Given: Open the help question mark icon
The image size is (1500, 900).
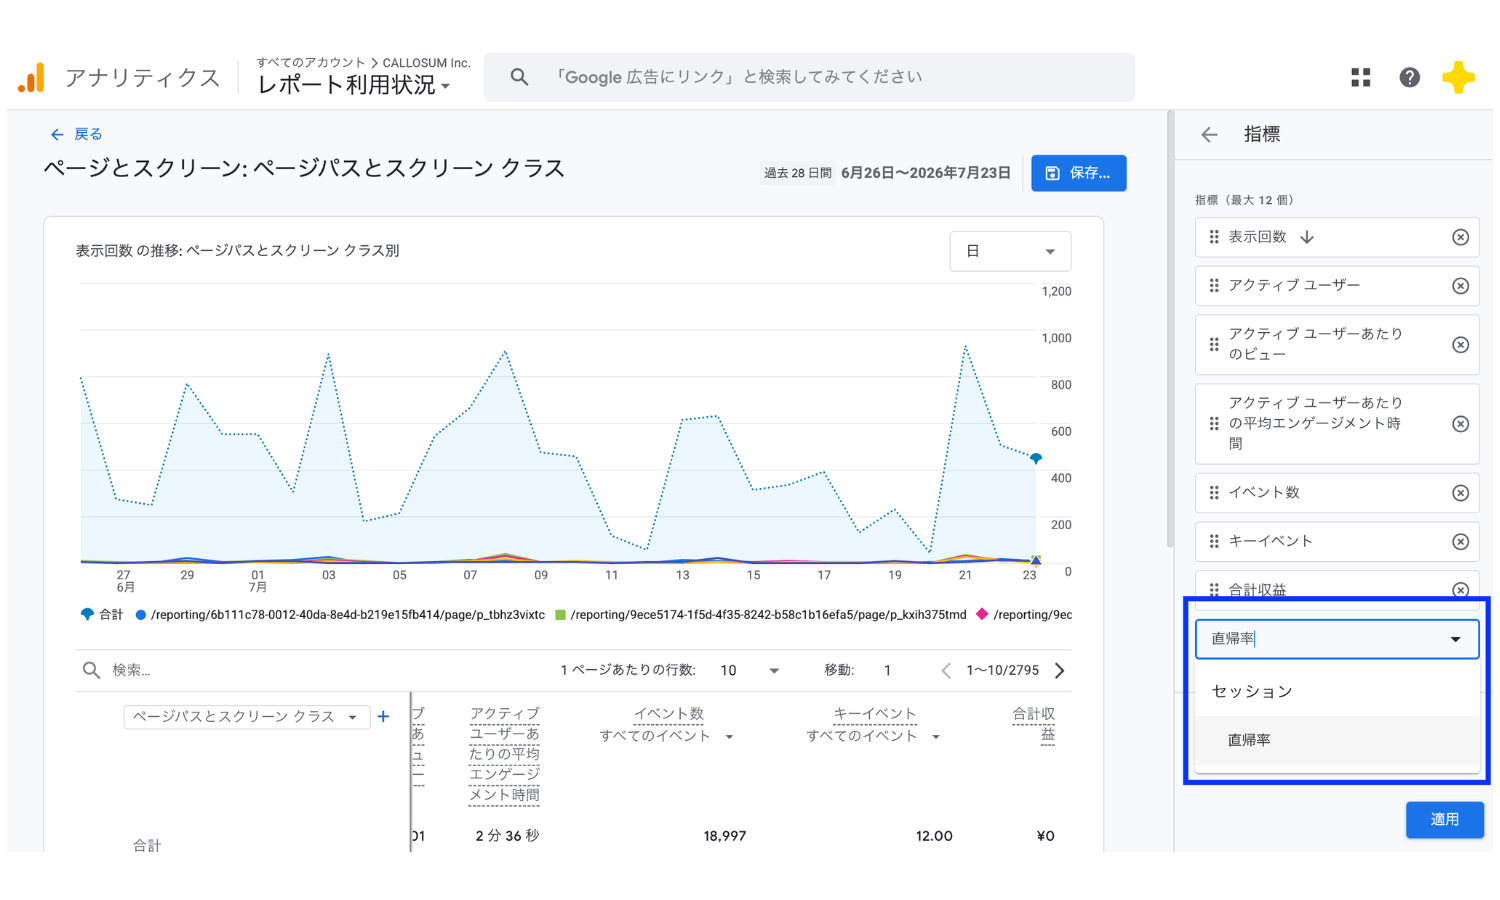Looking at the screenshot, I should pos(1409,77).
